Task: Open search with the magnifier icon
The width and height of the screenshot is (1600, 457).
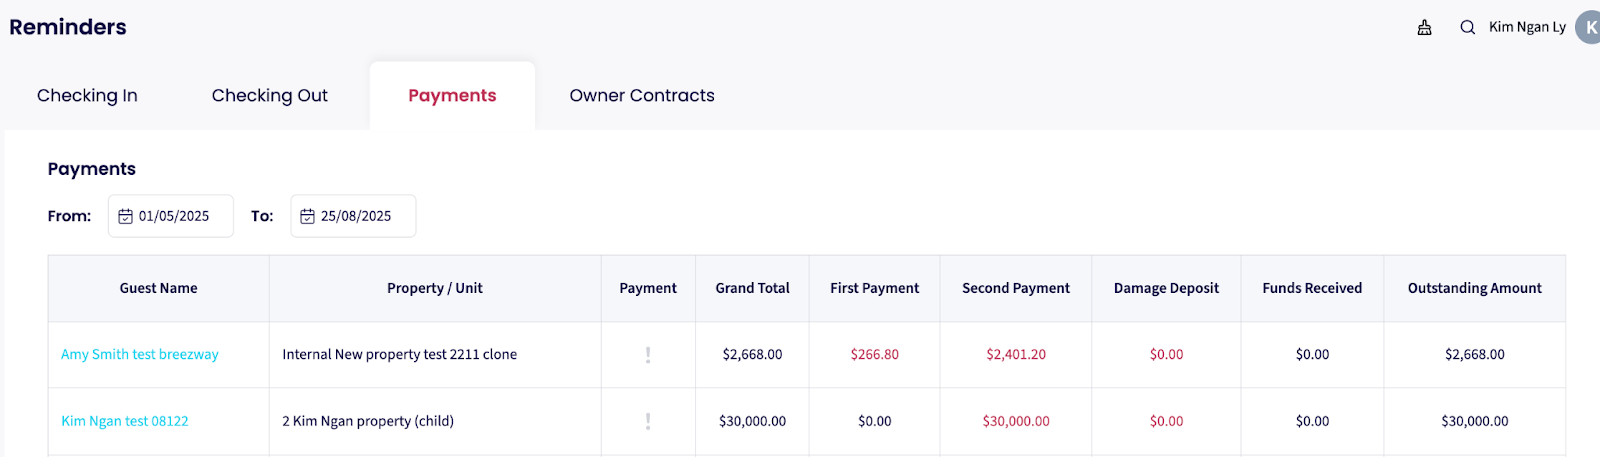Action: tap(1467, 28)
